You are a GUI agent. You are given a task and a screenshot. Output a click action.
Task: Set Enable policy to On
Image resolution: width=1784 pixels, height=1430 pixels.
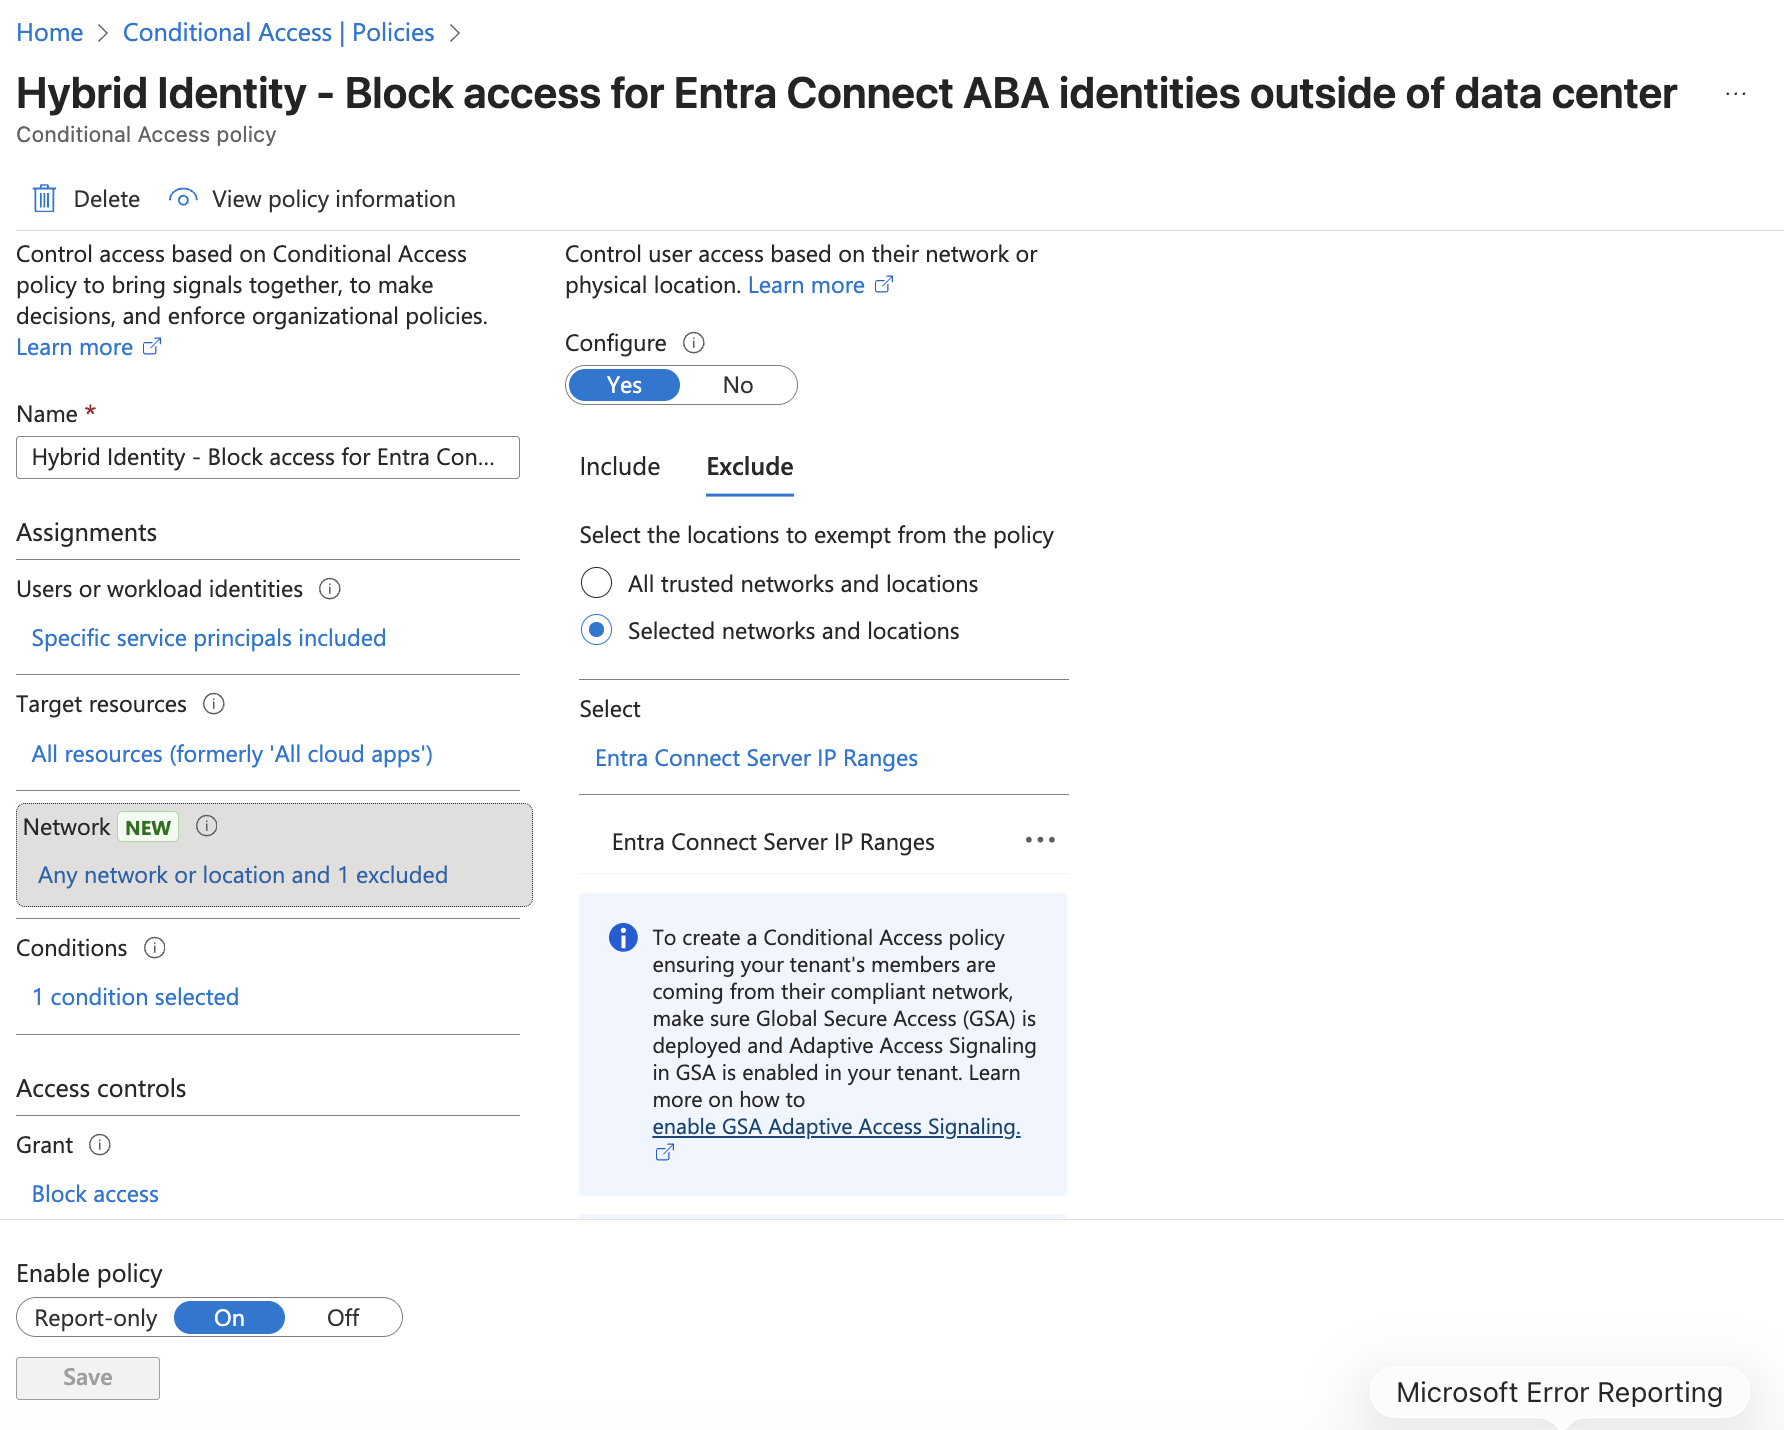[229, 1318]
